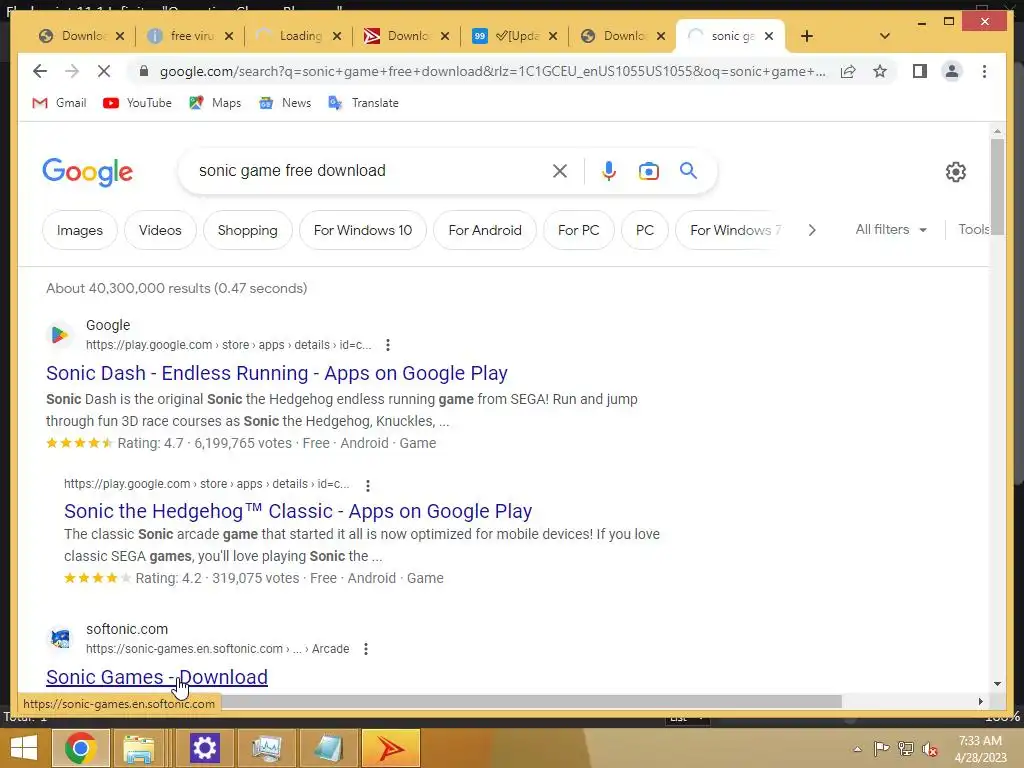Show more filter chips arrow

point(812,230)
